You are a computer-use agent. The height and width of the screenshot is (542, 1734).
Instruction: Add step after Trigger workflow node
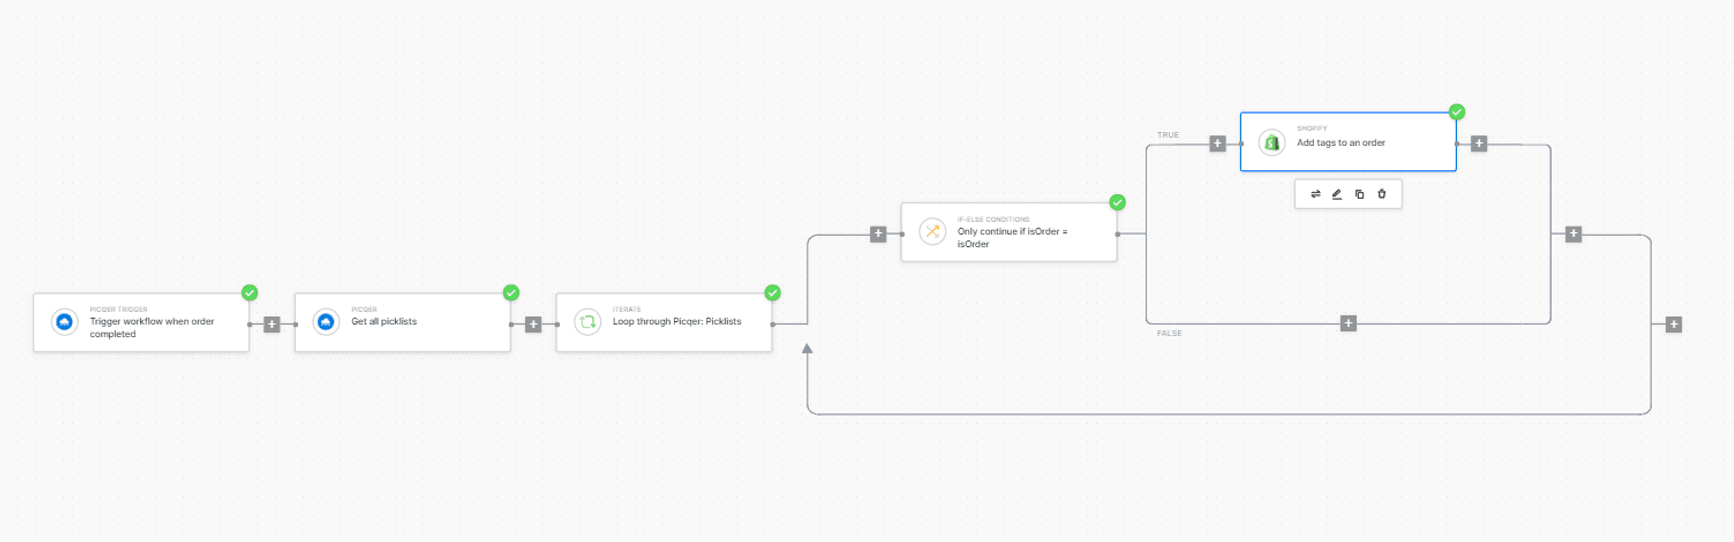[272, 324]
